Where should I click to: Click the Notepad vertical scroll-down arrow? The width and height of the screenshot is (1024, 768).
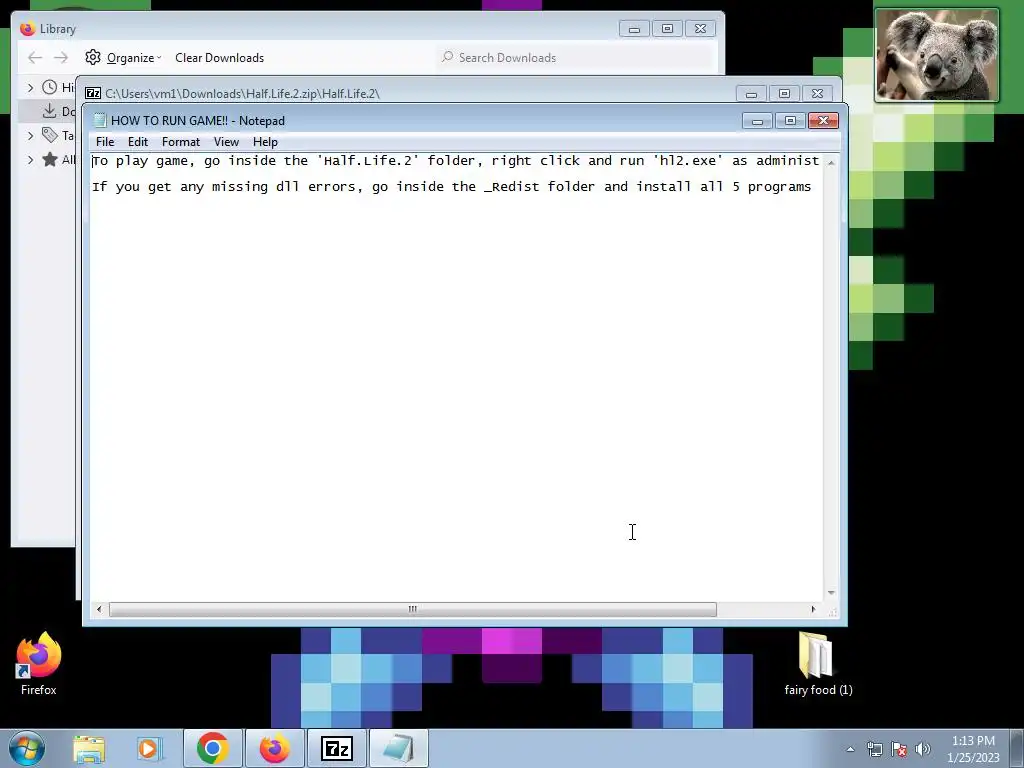pos(831,593)
